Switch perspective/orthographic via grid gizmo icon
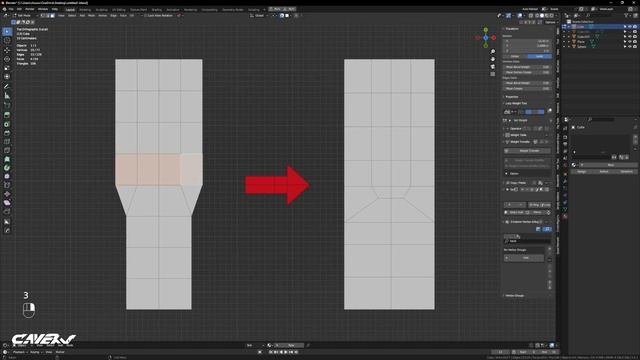This screenshot has height=360, width=640. click(493, 74)
